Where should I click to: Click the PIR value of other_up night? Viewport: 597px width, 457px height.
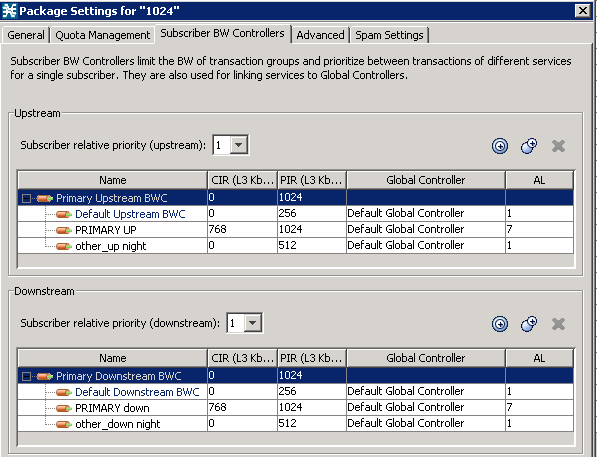click(x=311, y=245)
